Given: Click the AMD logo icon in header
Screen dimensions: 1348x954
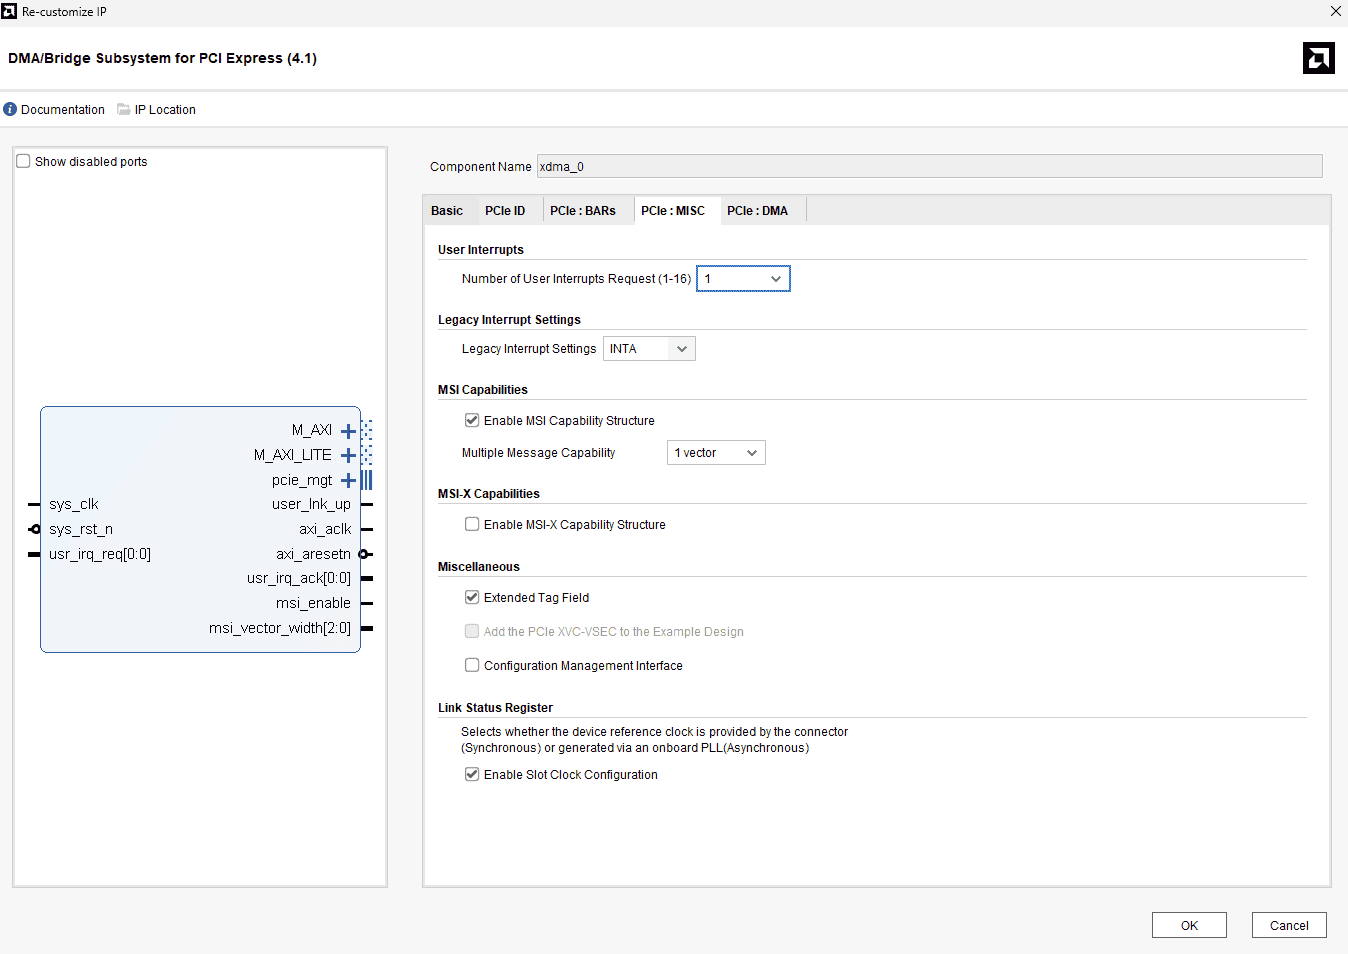Looking at the screenshot, I should click(x=1318, y=58).
